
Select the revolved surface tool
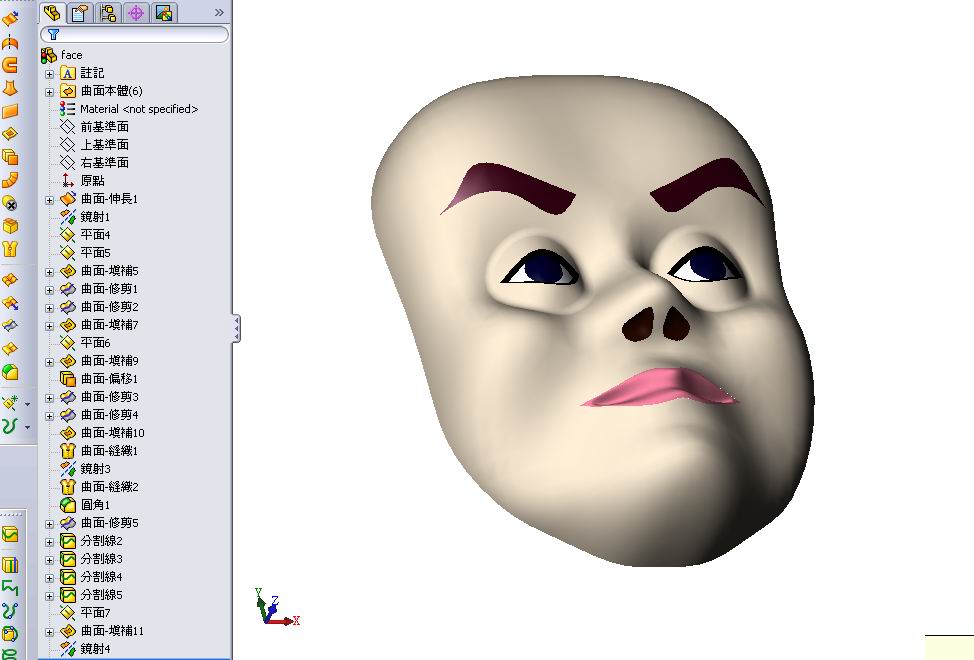[x=10, y=40]
